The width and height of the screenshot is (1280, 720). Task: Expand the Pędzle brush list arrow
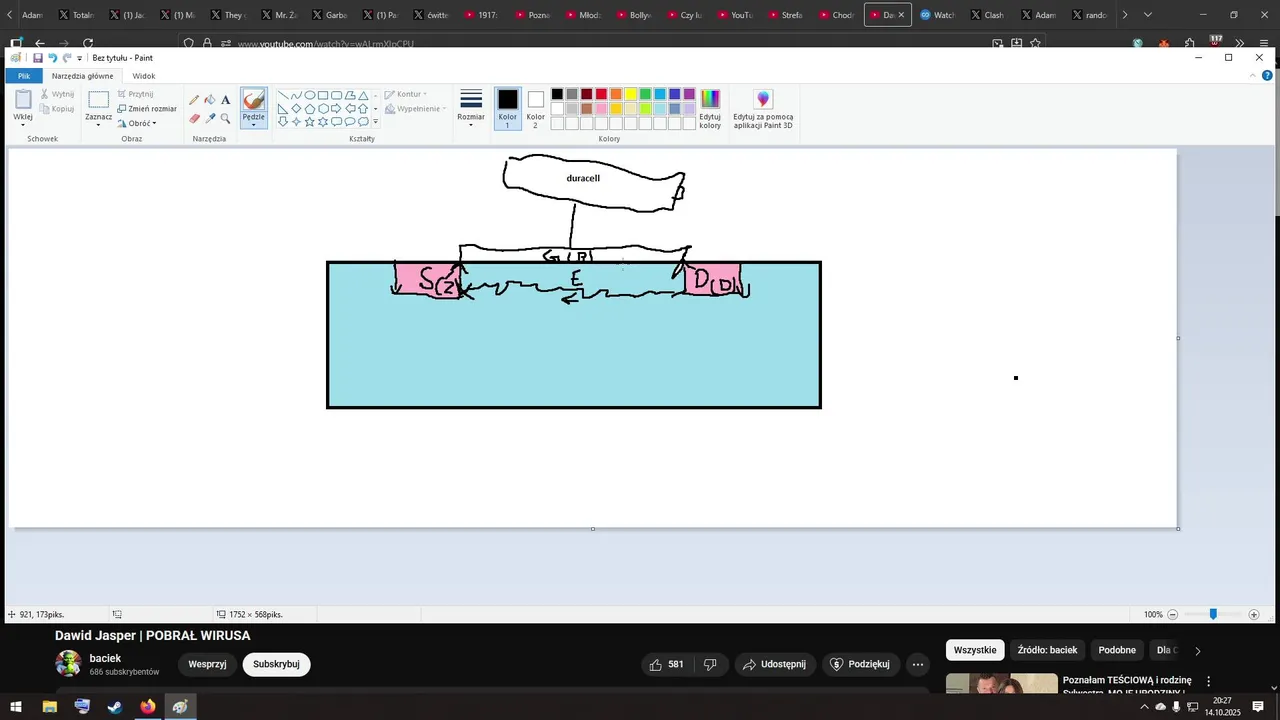point(254,125)
